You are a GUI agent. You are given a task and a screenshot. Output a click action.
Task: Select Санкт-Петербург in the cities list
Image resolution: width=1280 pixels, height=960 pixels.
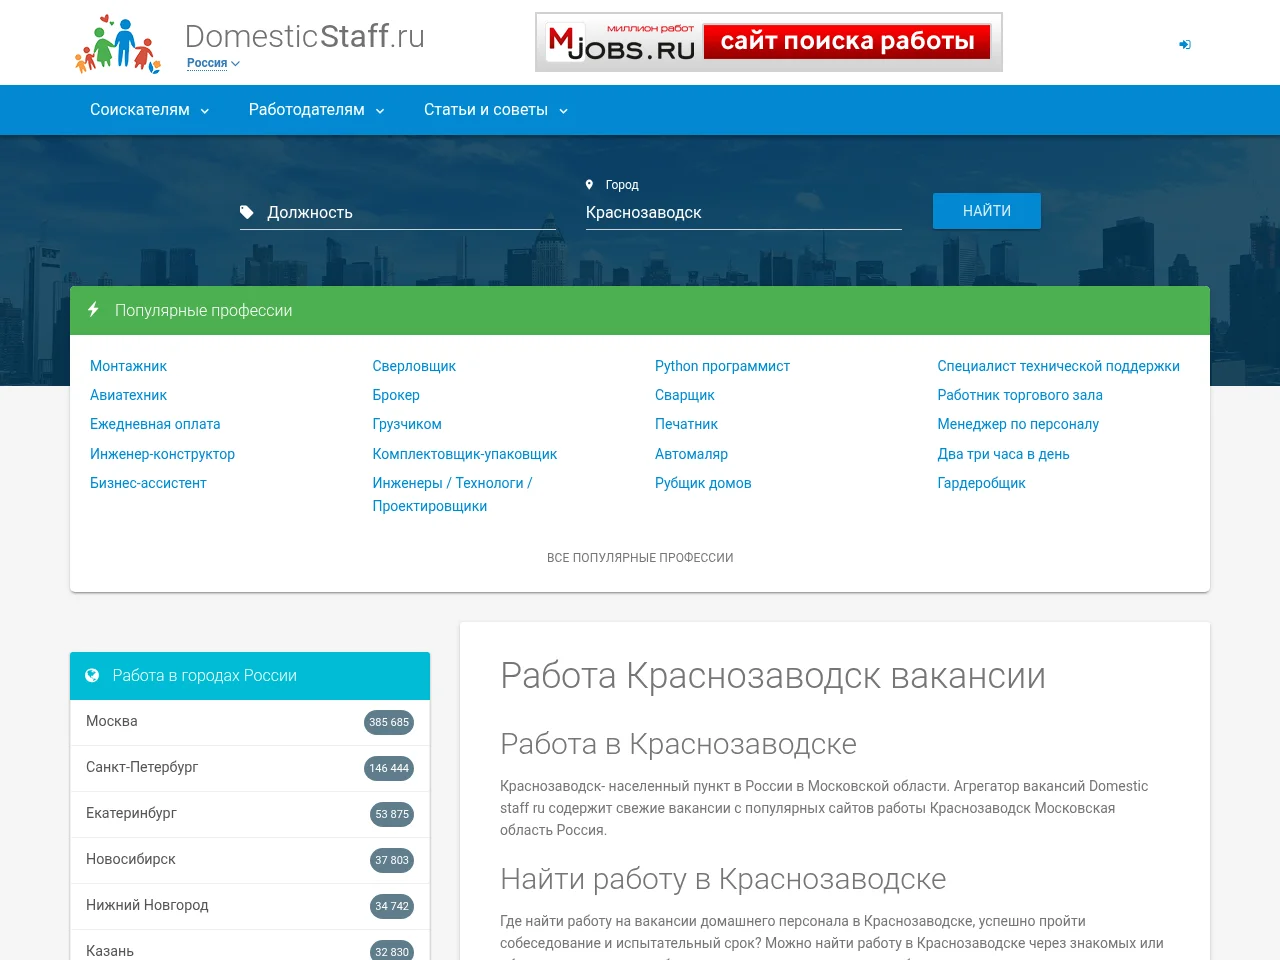pyautogui.click(x=250, y=768)
